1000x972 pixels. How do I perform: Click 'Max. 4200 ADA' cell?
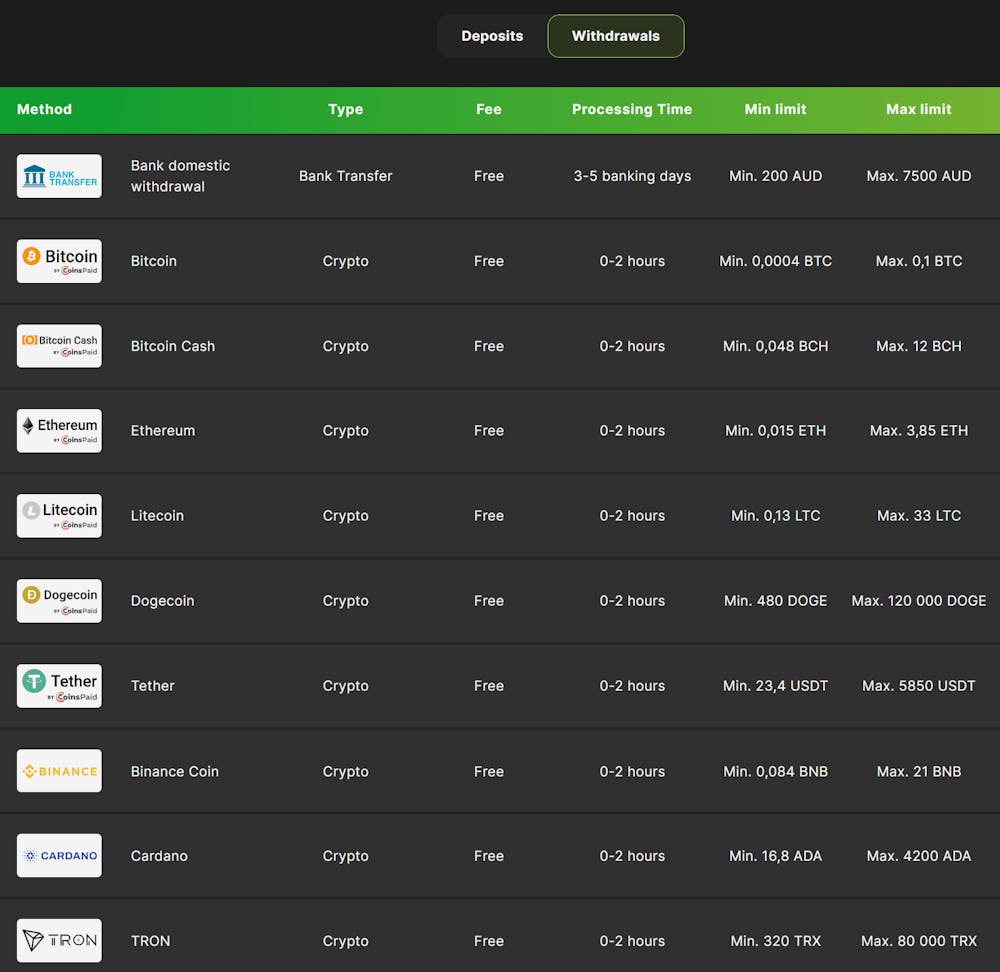click(x=918, y=856)
